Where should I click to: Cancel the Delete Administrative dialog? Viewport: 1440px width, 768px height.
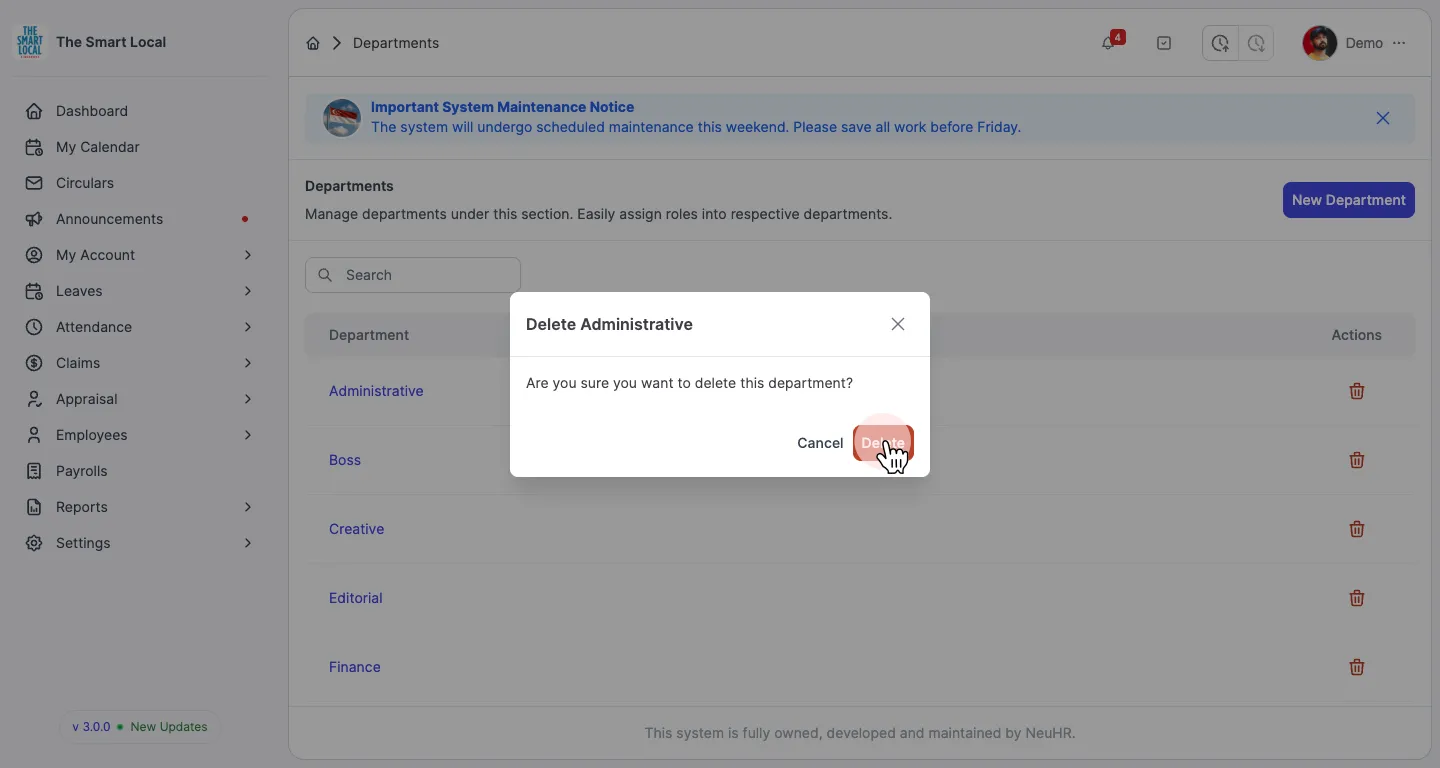pyautogui.click(x=820, y=443)
